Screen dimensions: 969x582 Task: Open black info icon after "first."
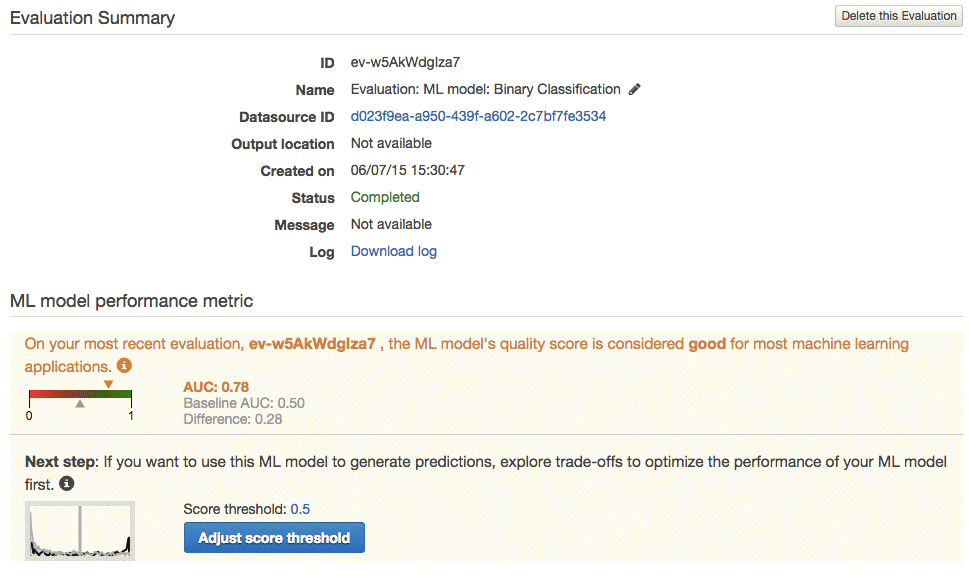67,484
